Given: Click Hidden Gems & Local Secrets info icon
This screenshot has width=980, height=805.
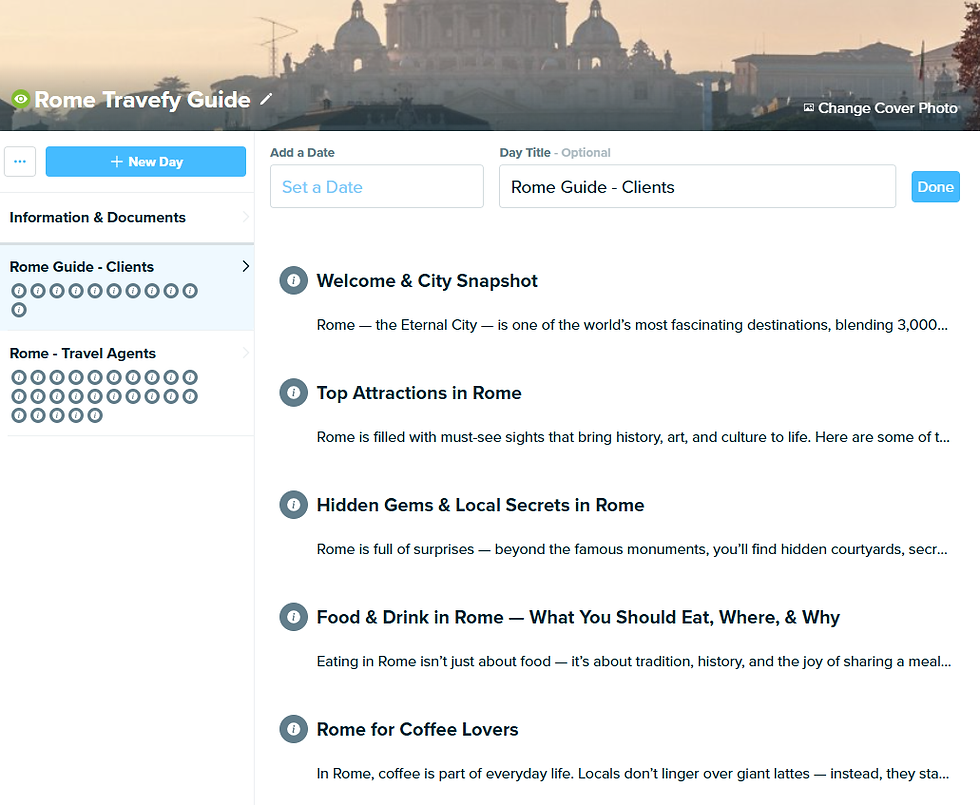Looking at the screenshot, I should pyautogui.click(x=293, y=504).
